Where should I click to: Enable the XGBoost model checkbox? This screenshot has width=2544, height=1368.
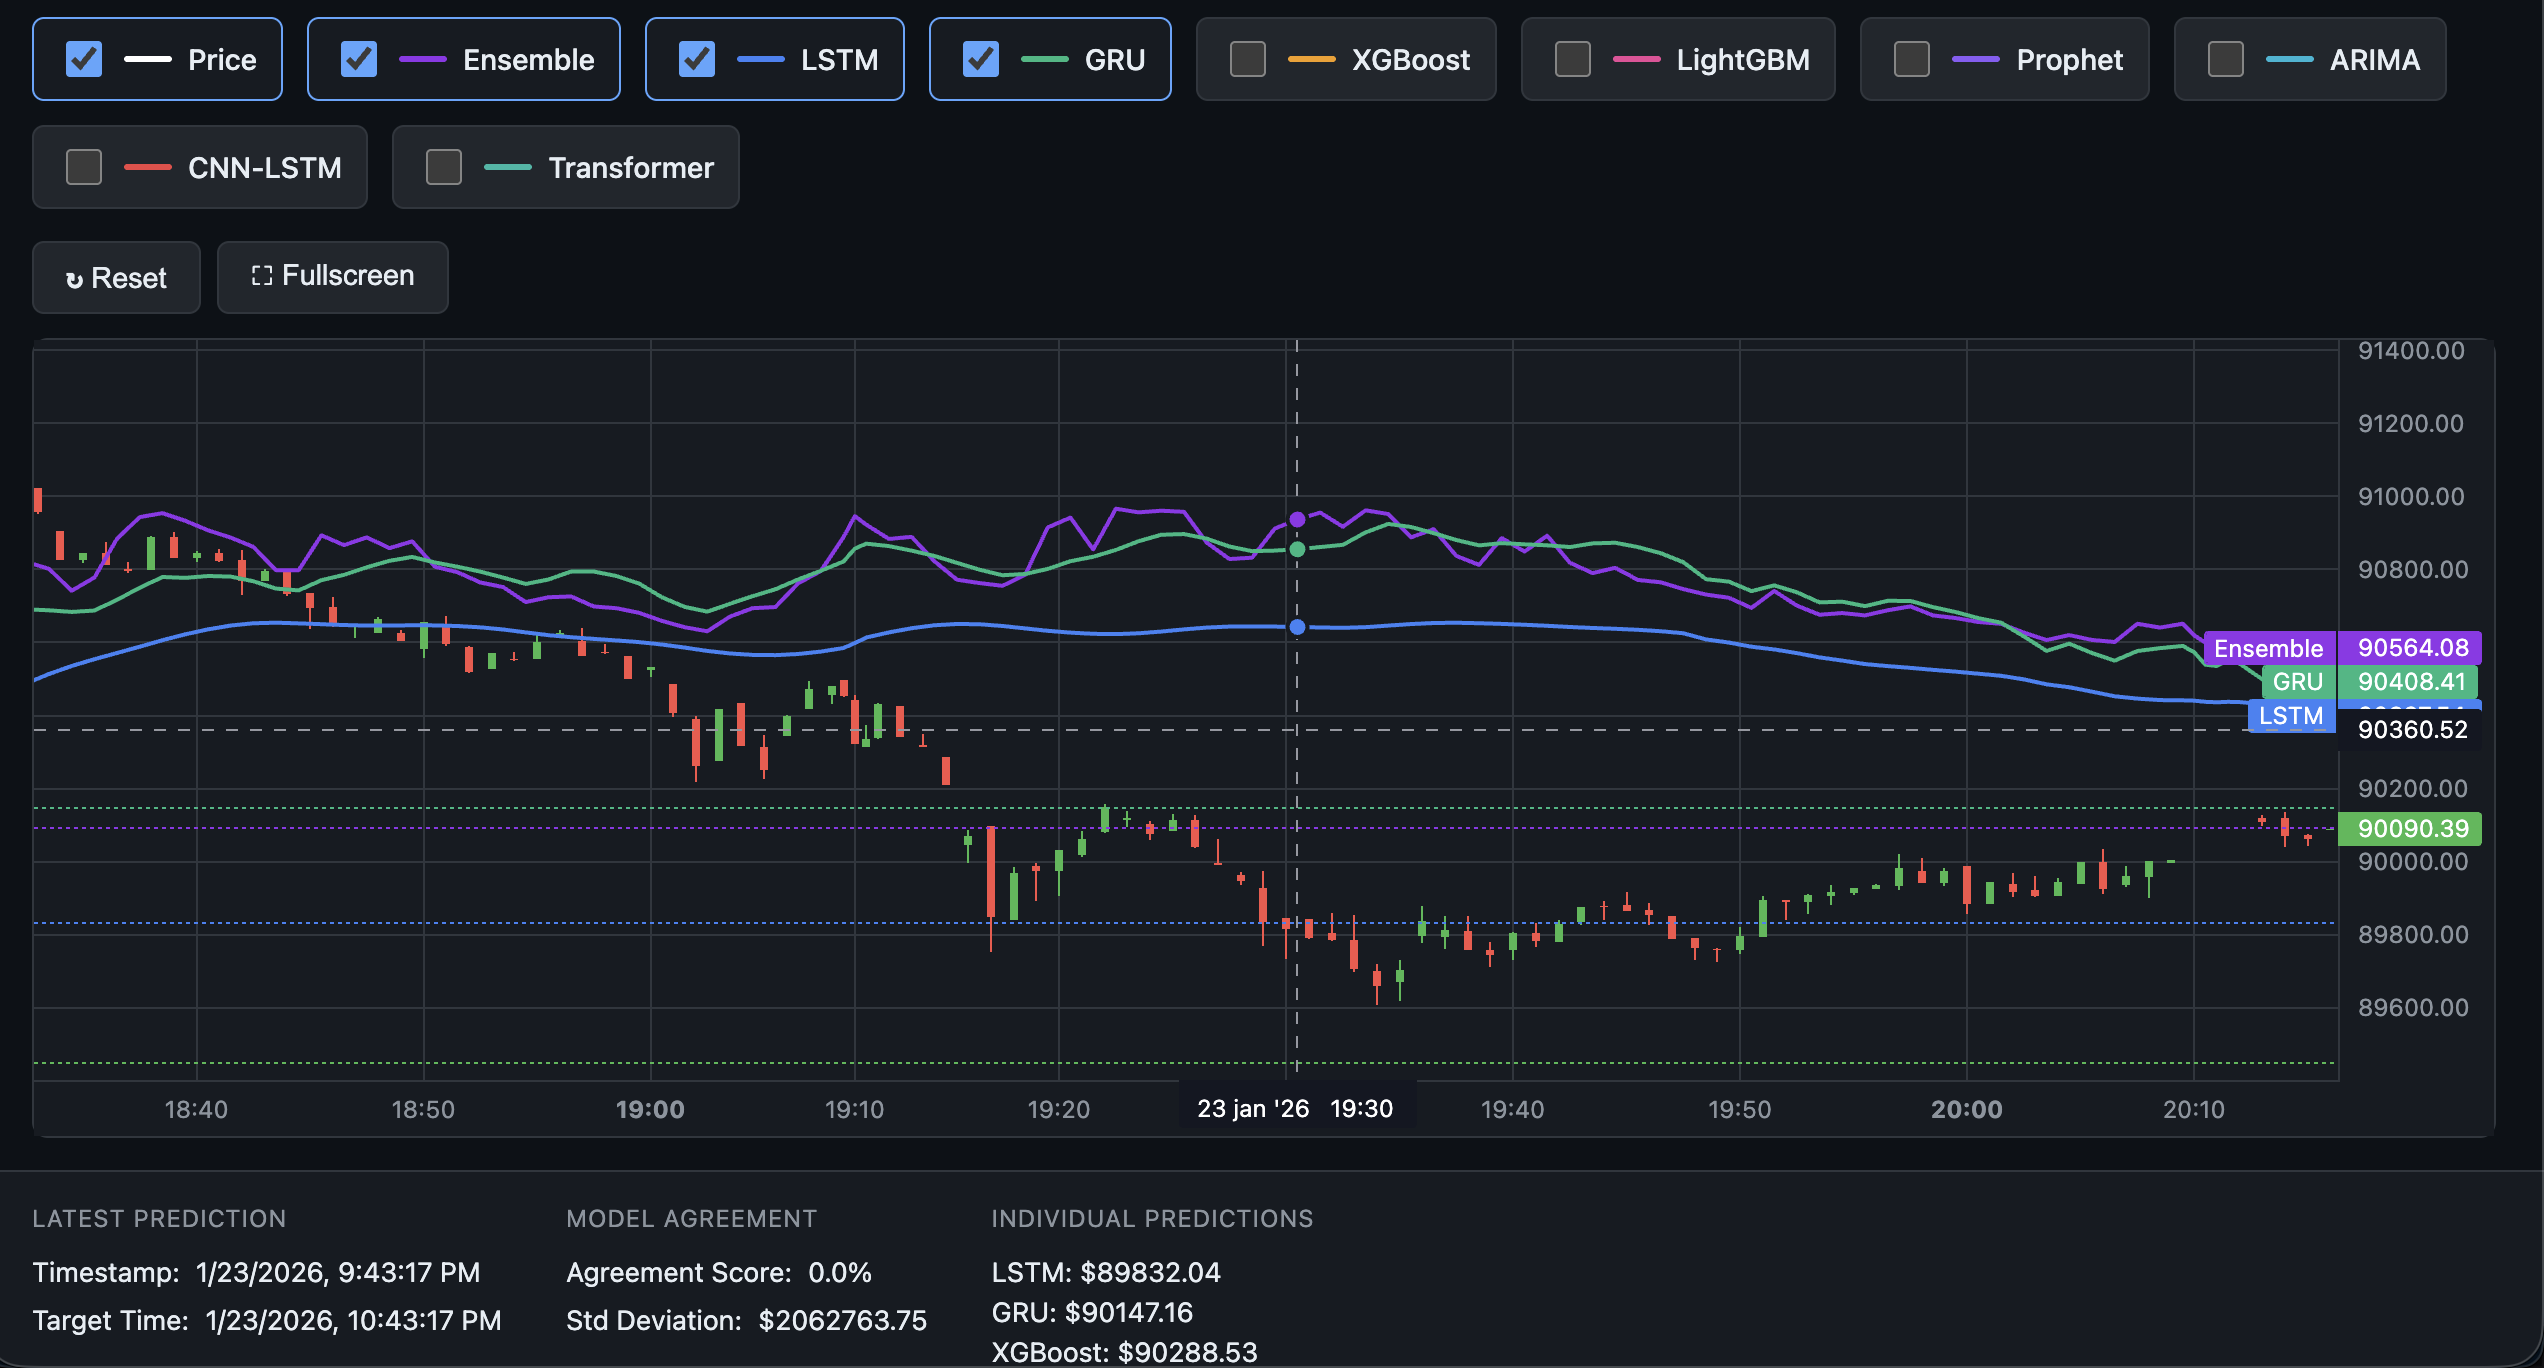pyautogui.click(x=1247, y=59)
